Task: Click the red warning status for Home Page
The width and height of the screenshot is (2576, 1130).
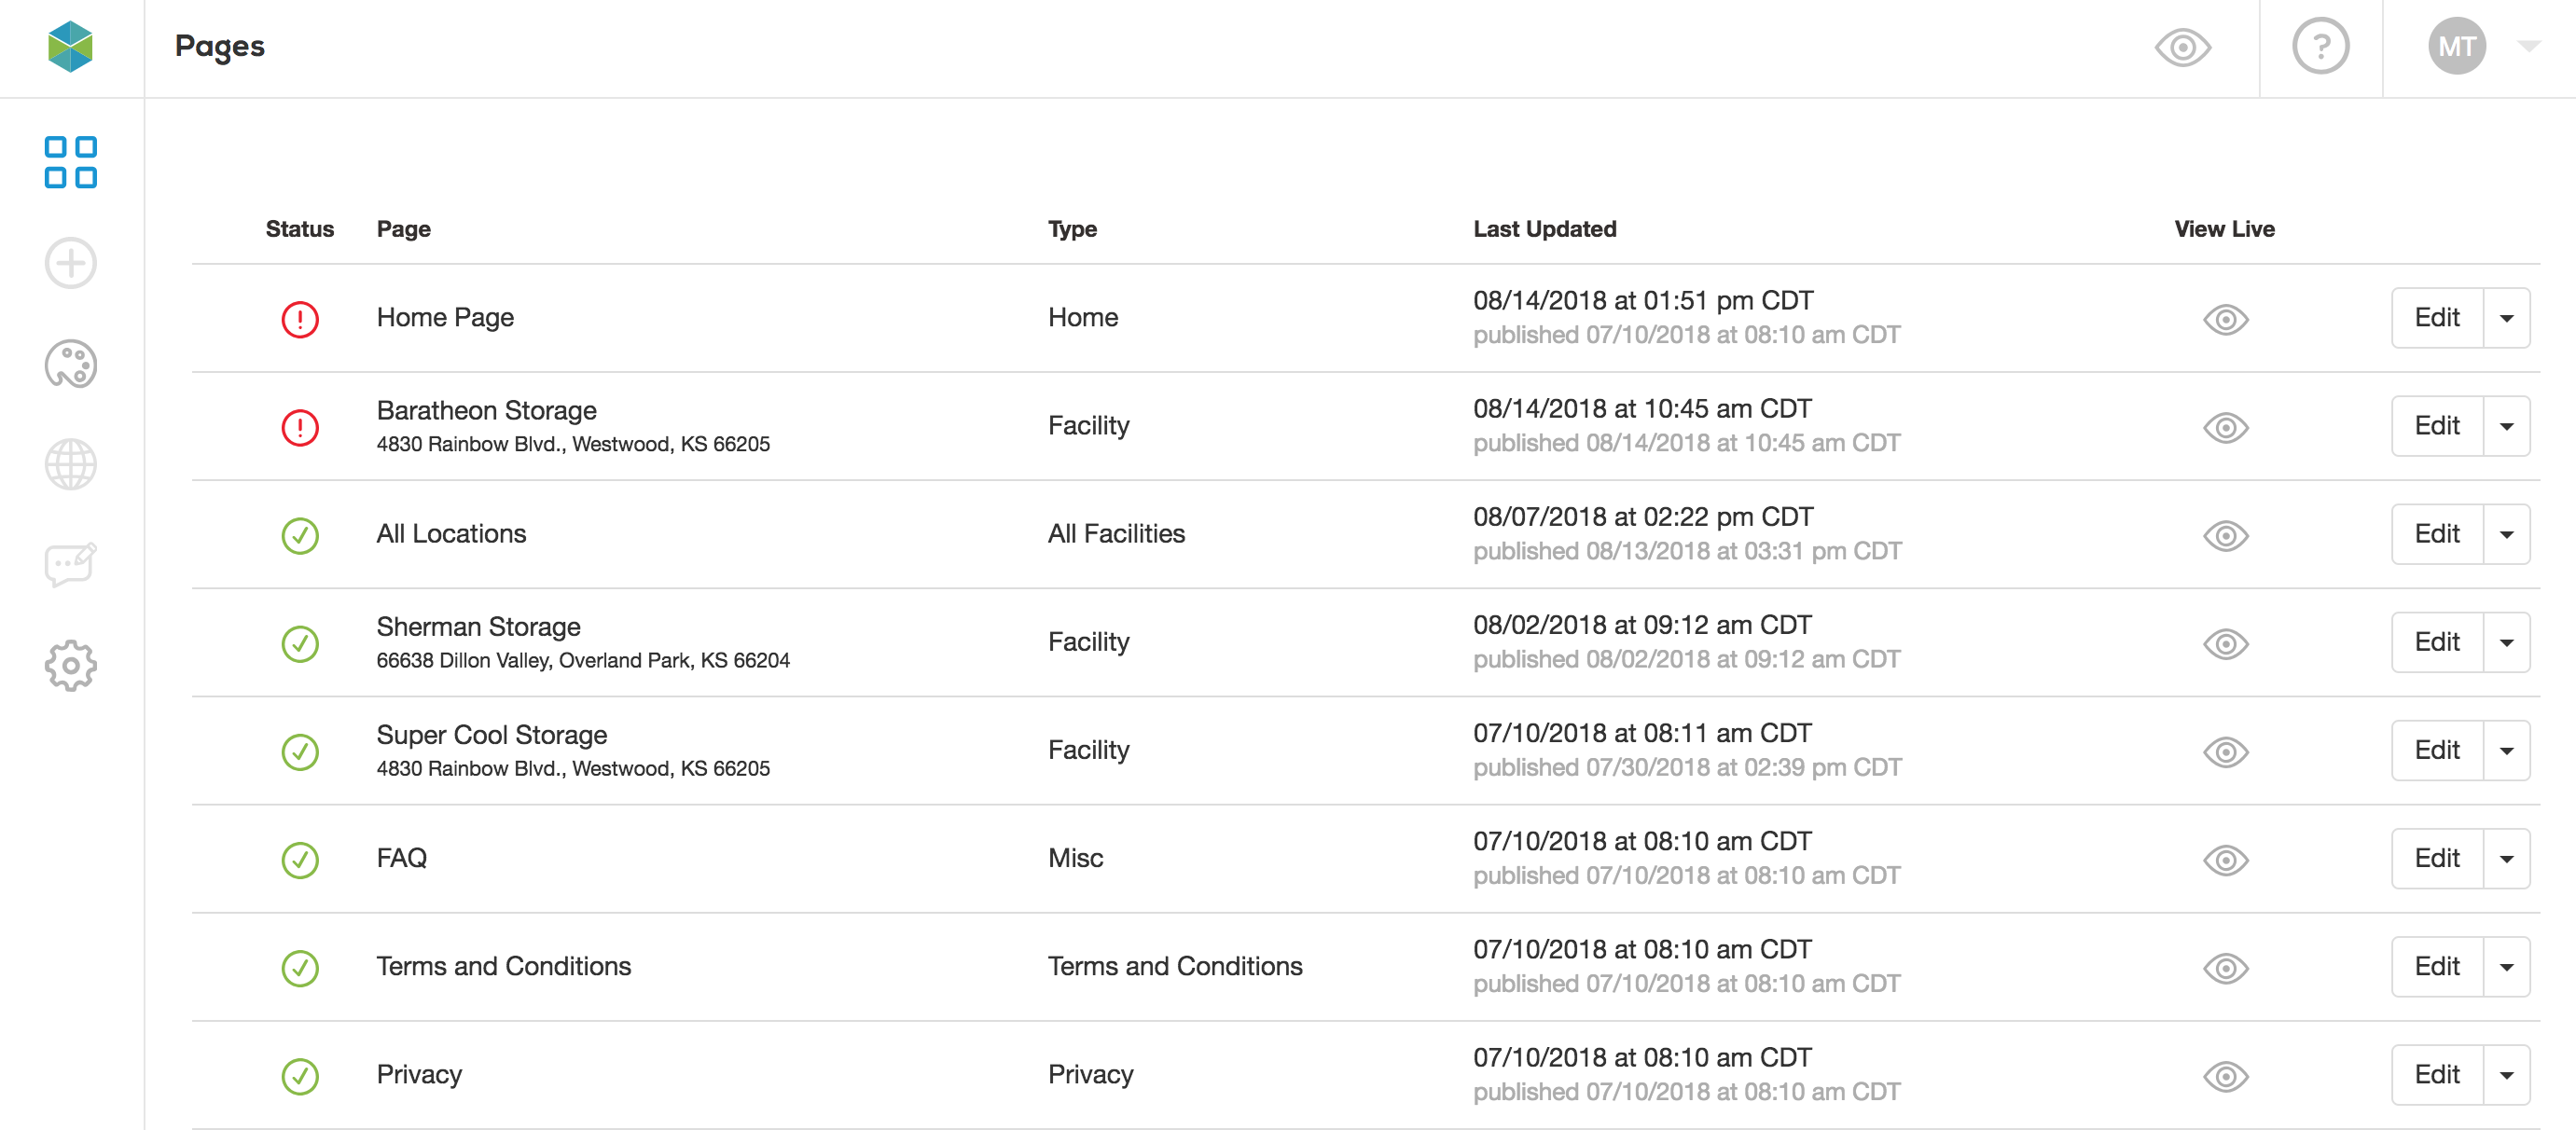Action: (300, 319)
